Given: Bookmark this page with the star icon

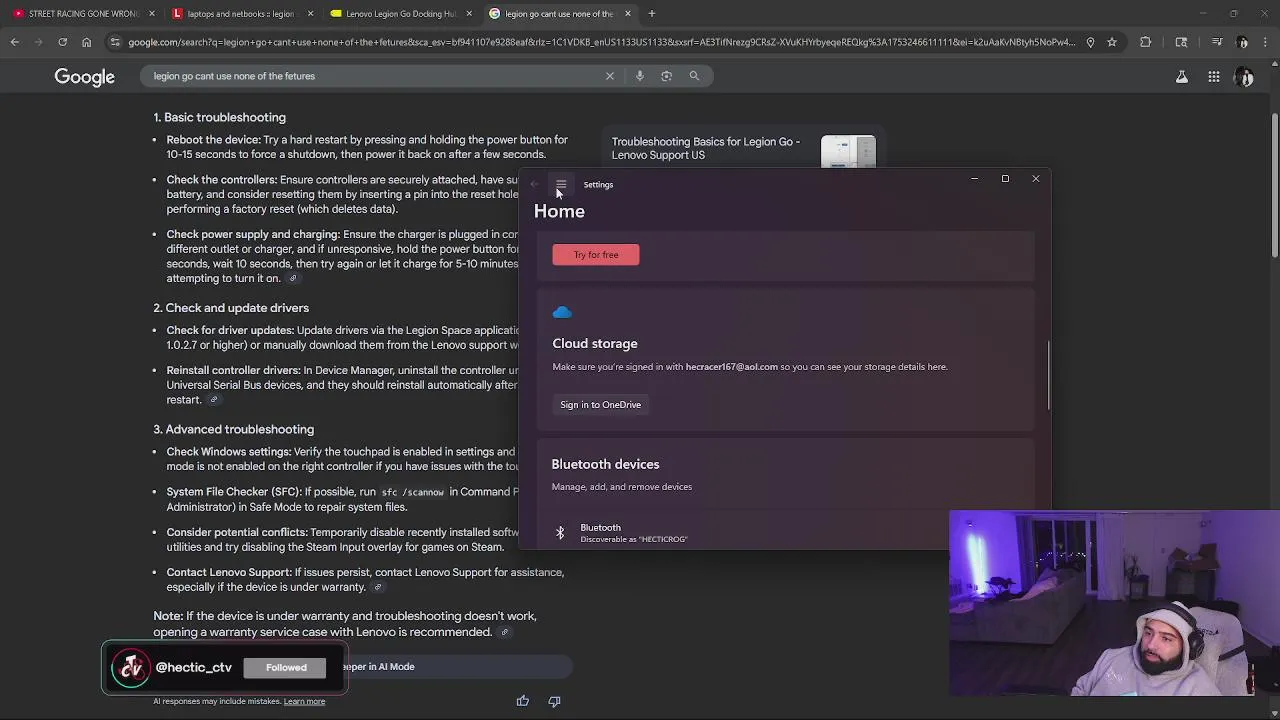Looking at the screenshot, I should point(1111,42).
